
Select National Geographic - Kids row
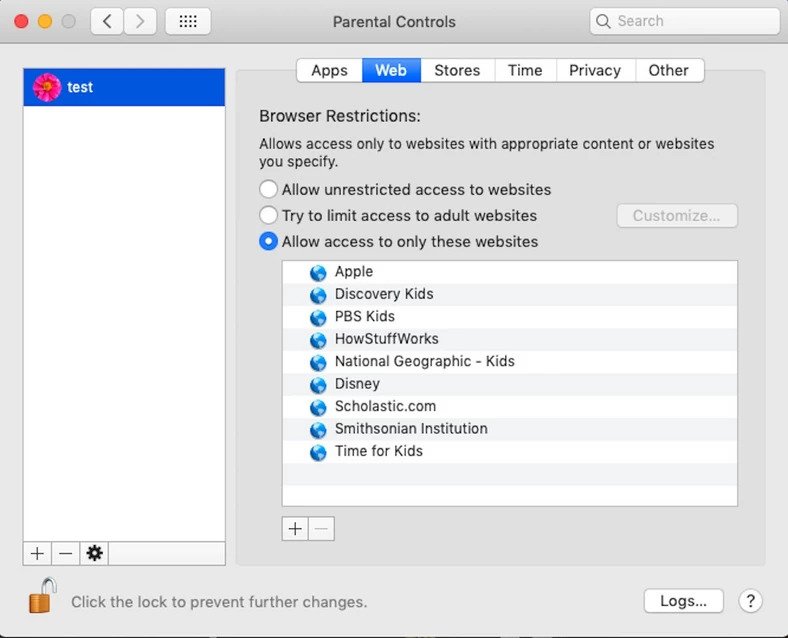(510, 362)
